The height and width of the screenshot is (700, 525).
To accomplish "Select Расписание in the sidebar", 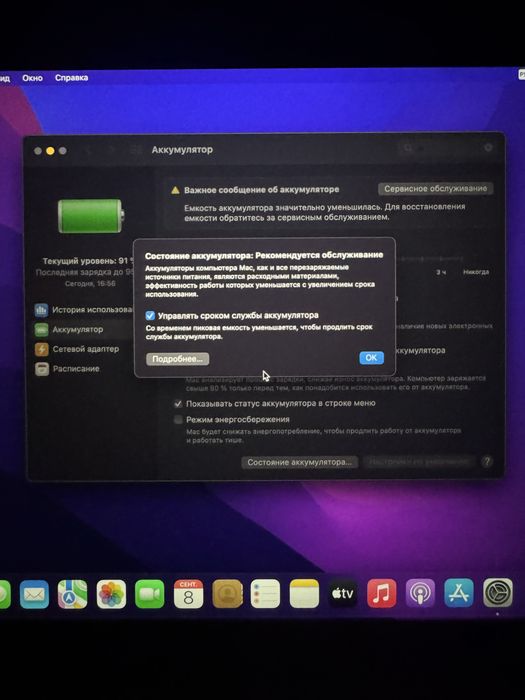I will pyautogui.click(x=67, y=369).
